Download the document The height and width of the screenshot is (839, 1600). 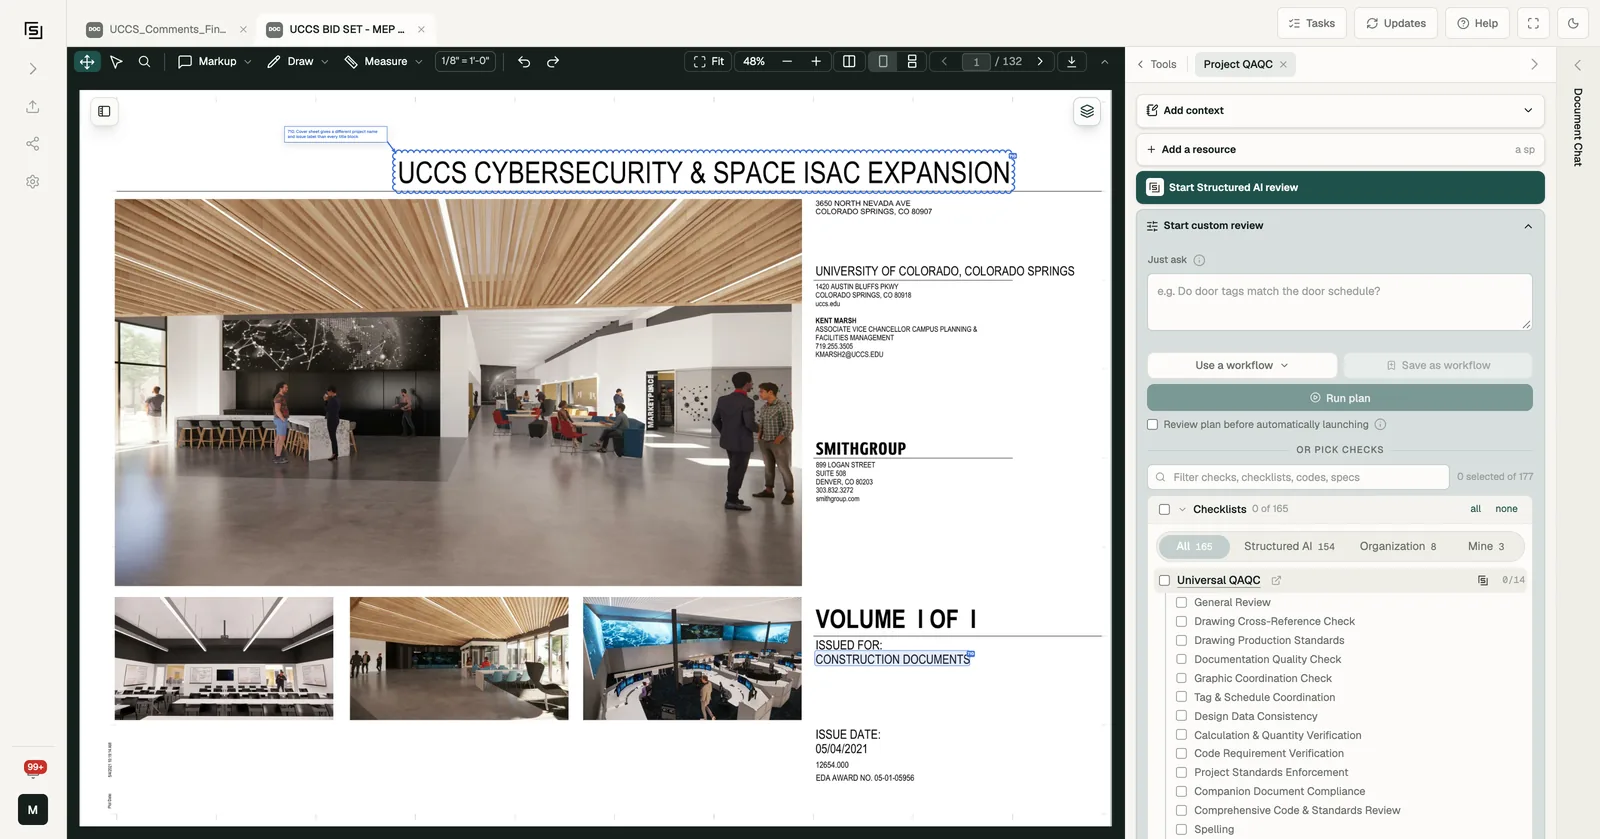click(1072, 62)
